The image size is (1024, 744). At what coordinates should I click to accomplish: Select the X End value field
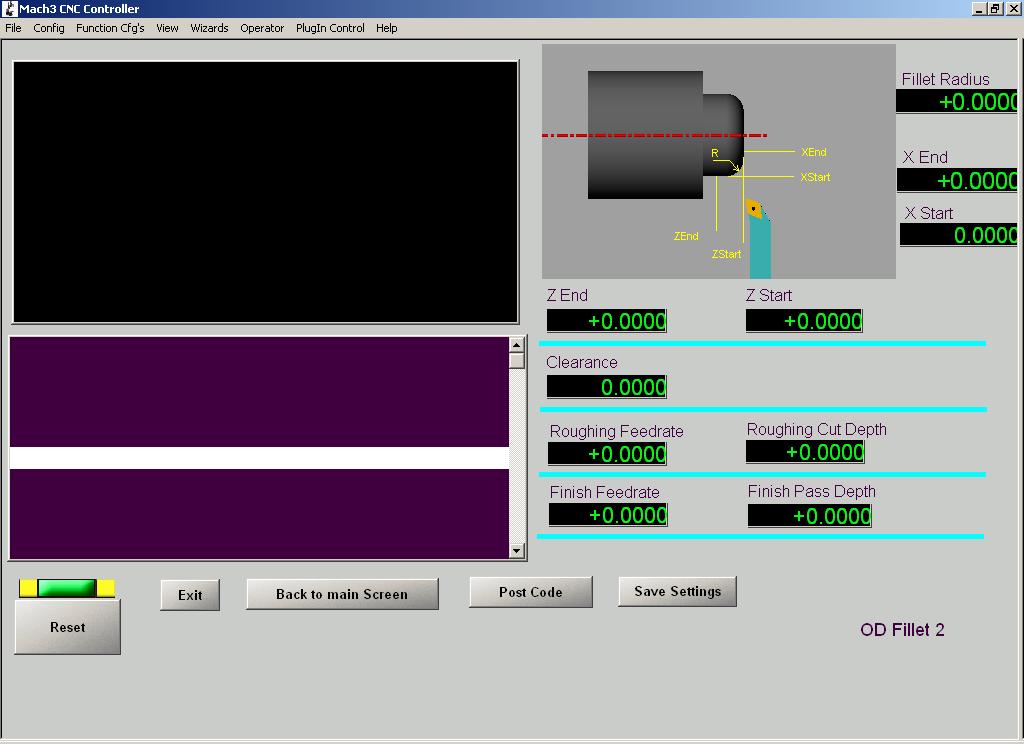958,181
